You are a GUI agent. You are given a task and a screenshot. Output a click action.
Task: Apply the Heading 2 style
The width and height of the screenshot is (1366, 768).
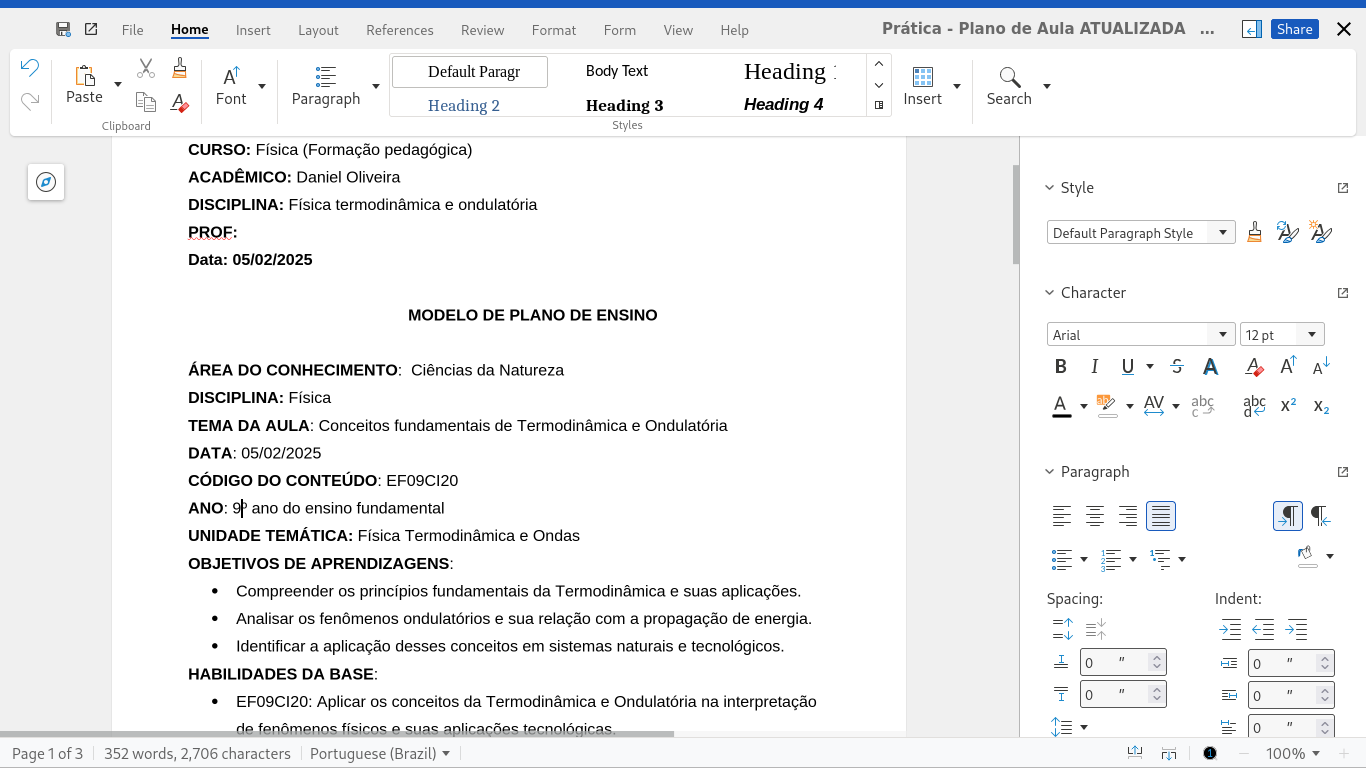(464, 105)
